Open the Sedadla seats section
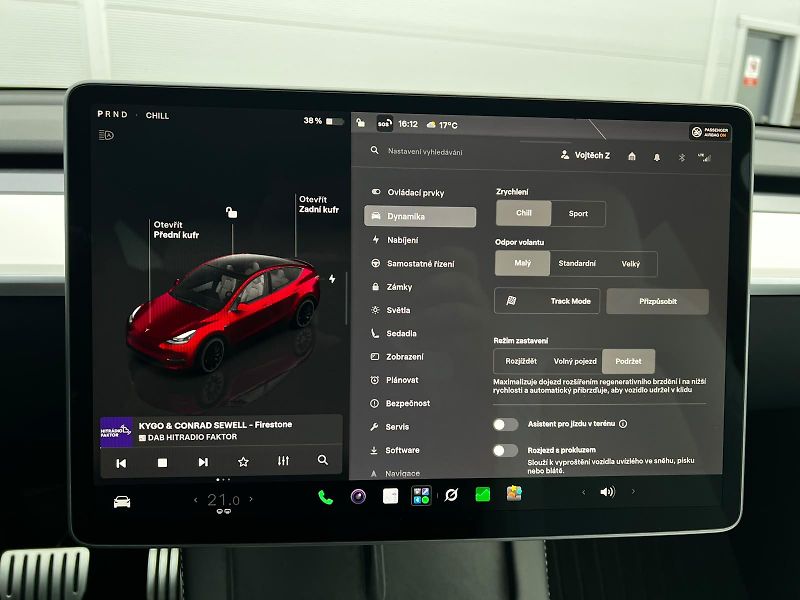The height and width of the screenshot is (600, 800). coord(394,333)
